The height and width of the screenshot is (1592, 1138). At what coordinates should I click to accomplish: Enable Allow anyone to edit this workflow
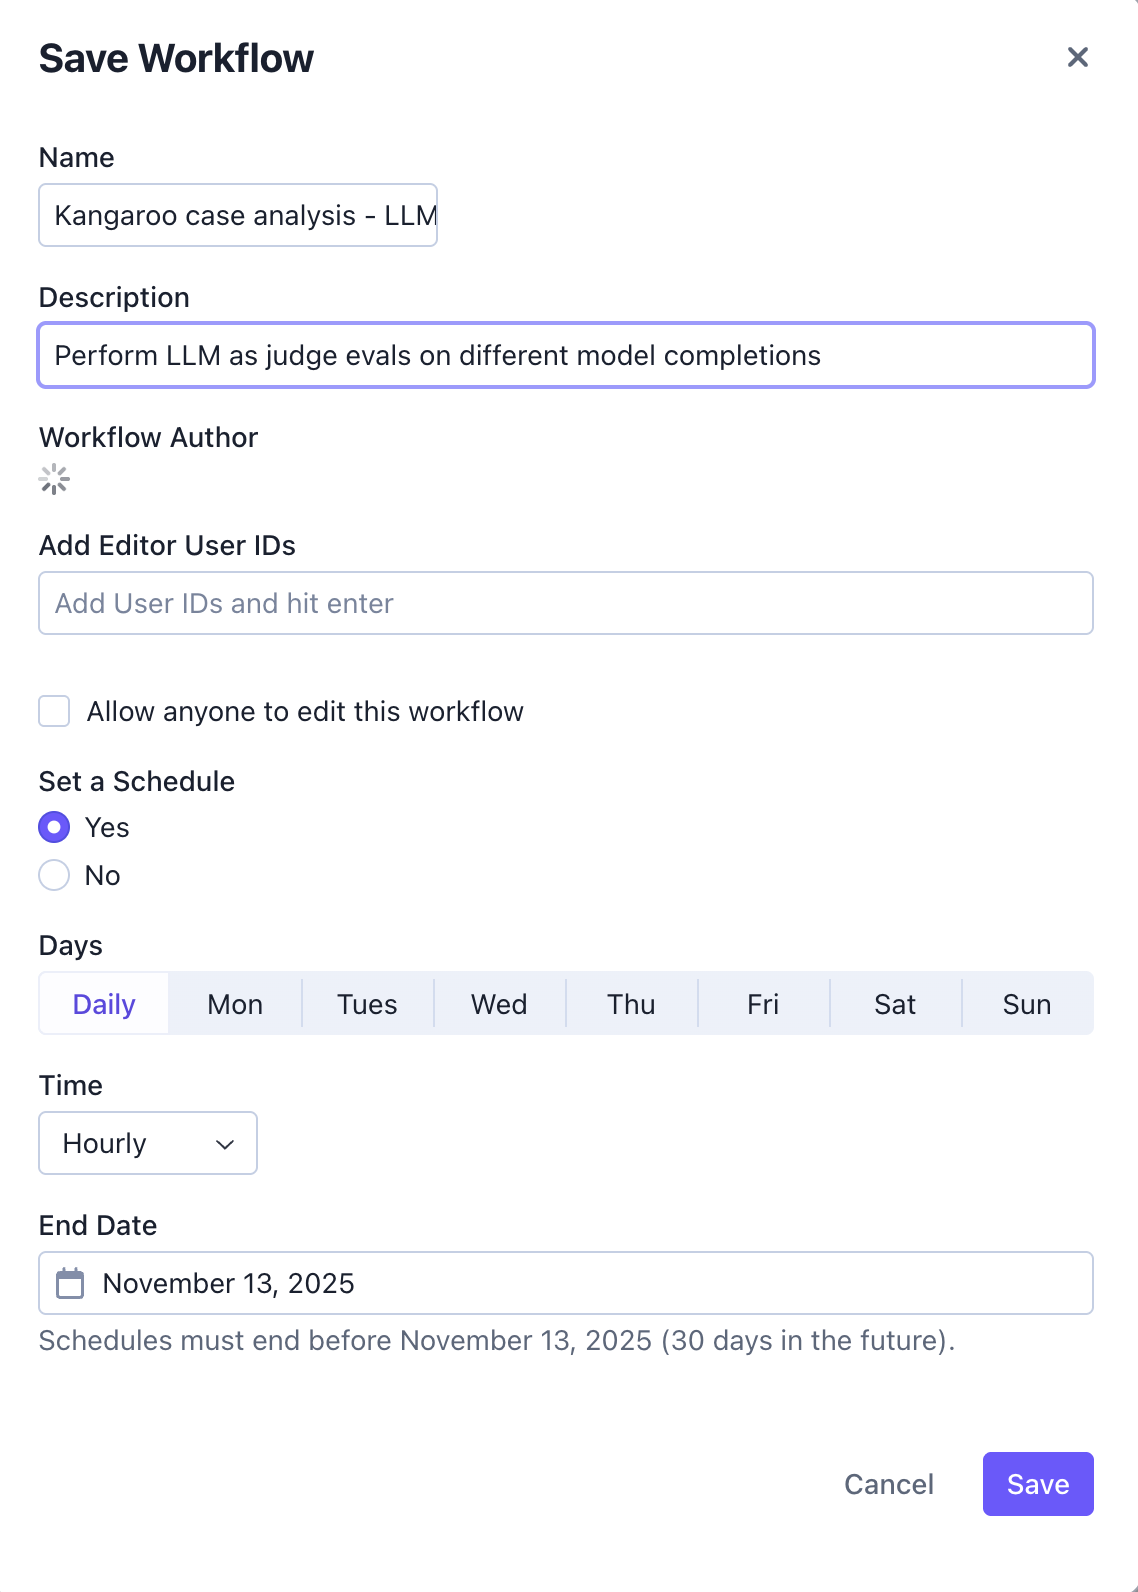(x=54, y=711)
